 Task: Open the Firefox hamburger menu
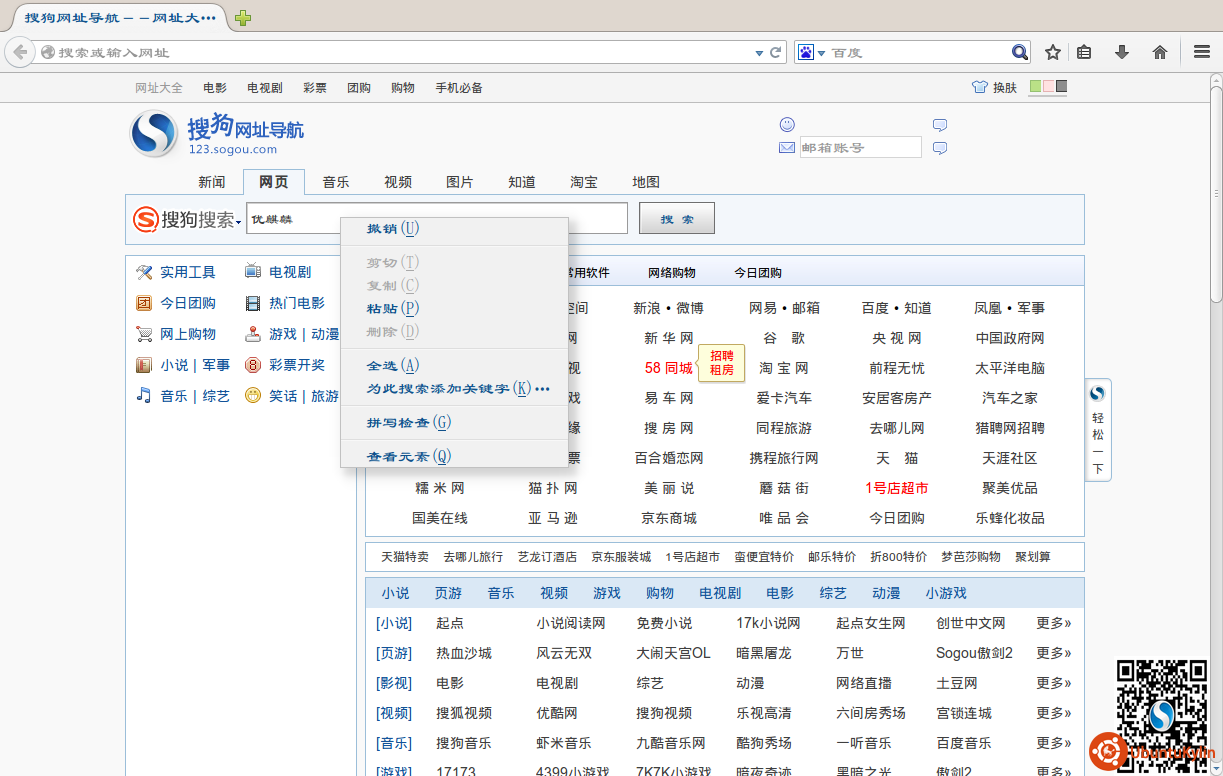point(1202,52)
